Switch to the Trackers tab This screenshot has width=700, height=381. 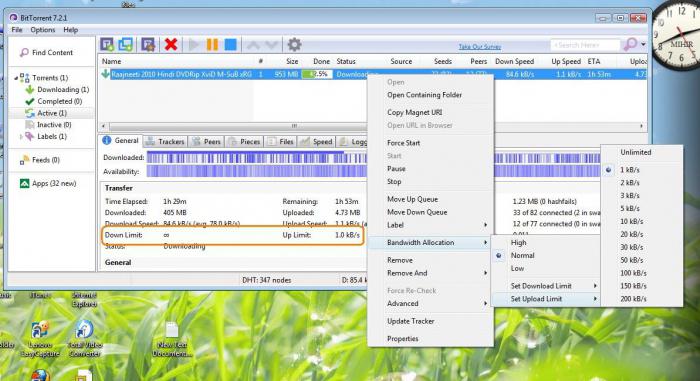pos(165,142)
